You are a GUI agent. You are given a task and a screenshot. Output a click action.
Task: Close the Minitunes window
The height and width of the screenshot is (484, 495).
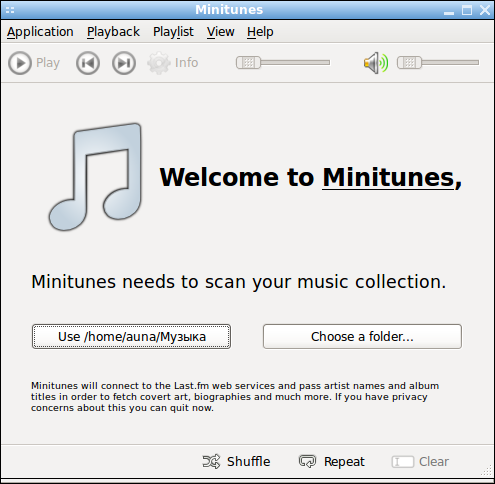pyautogui.click(x=485, y=10)
